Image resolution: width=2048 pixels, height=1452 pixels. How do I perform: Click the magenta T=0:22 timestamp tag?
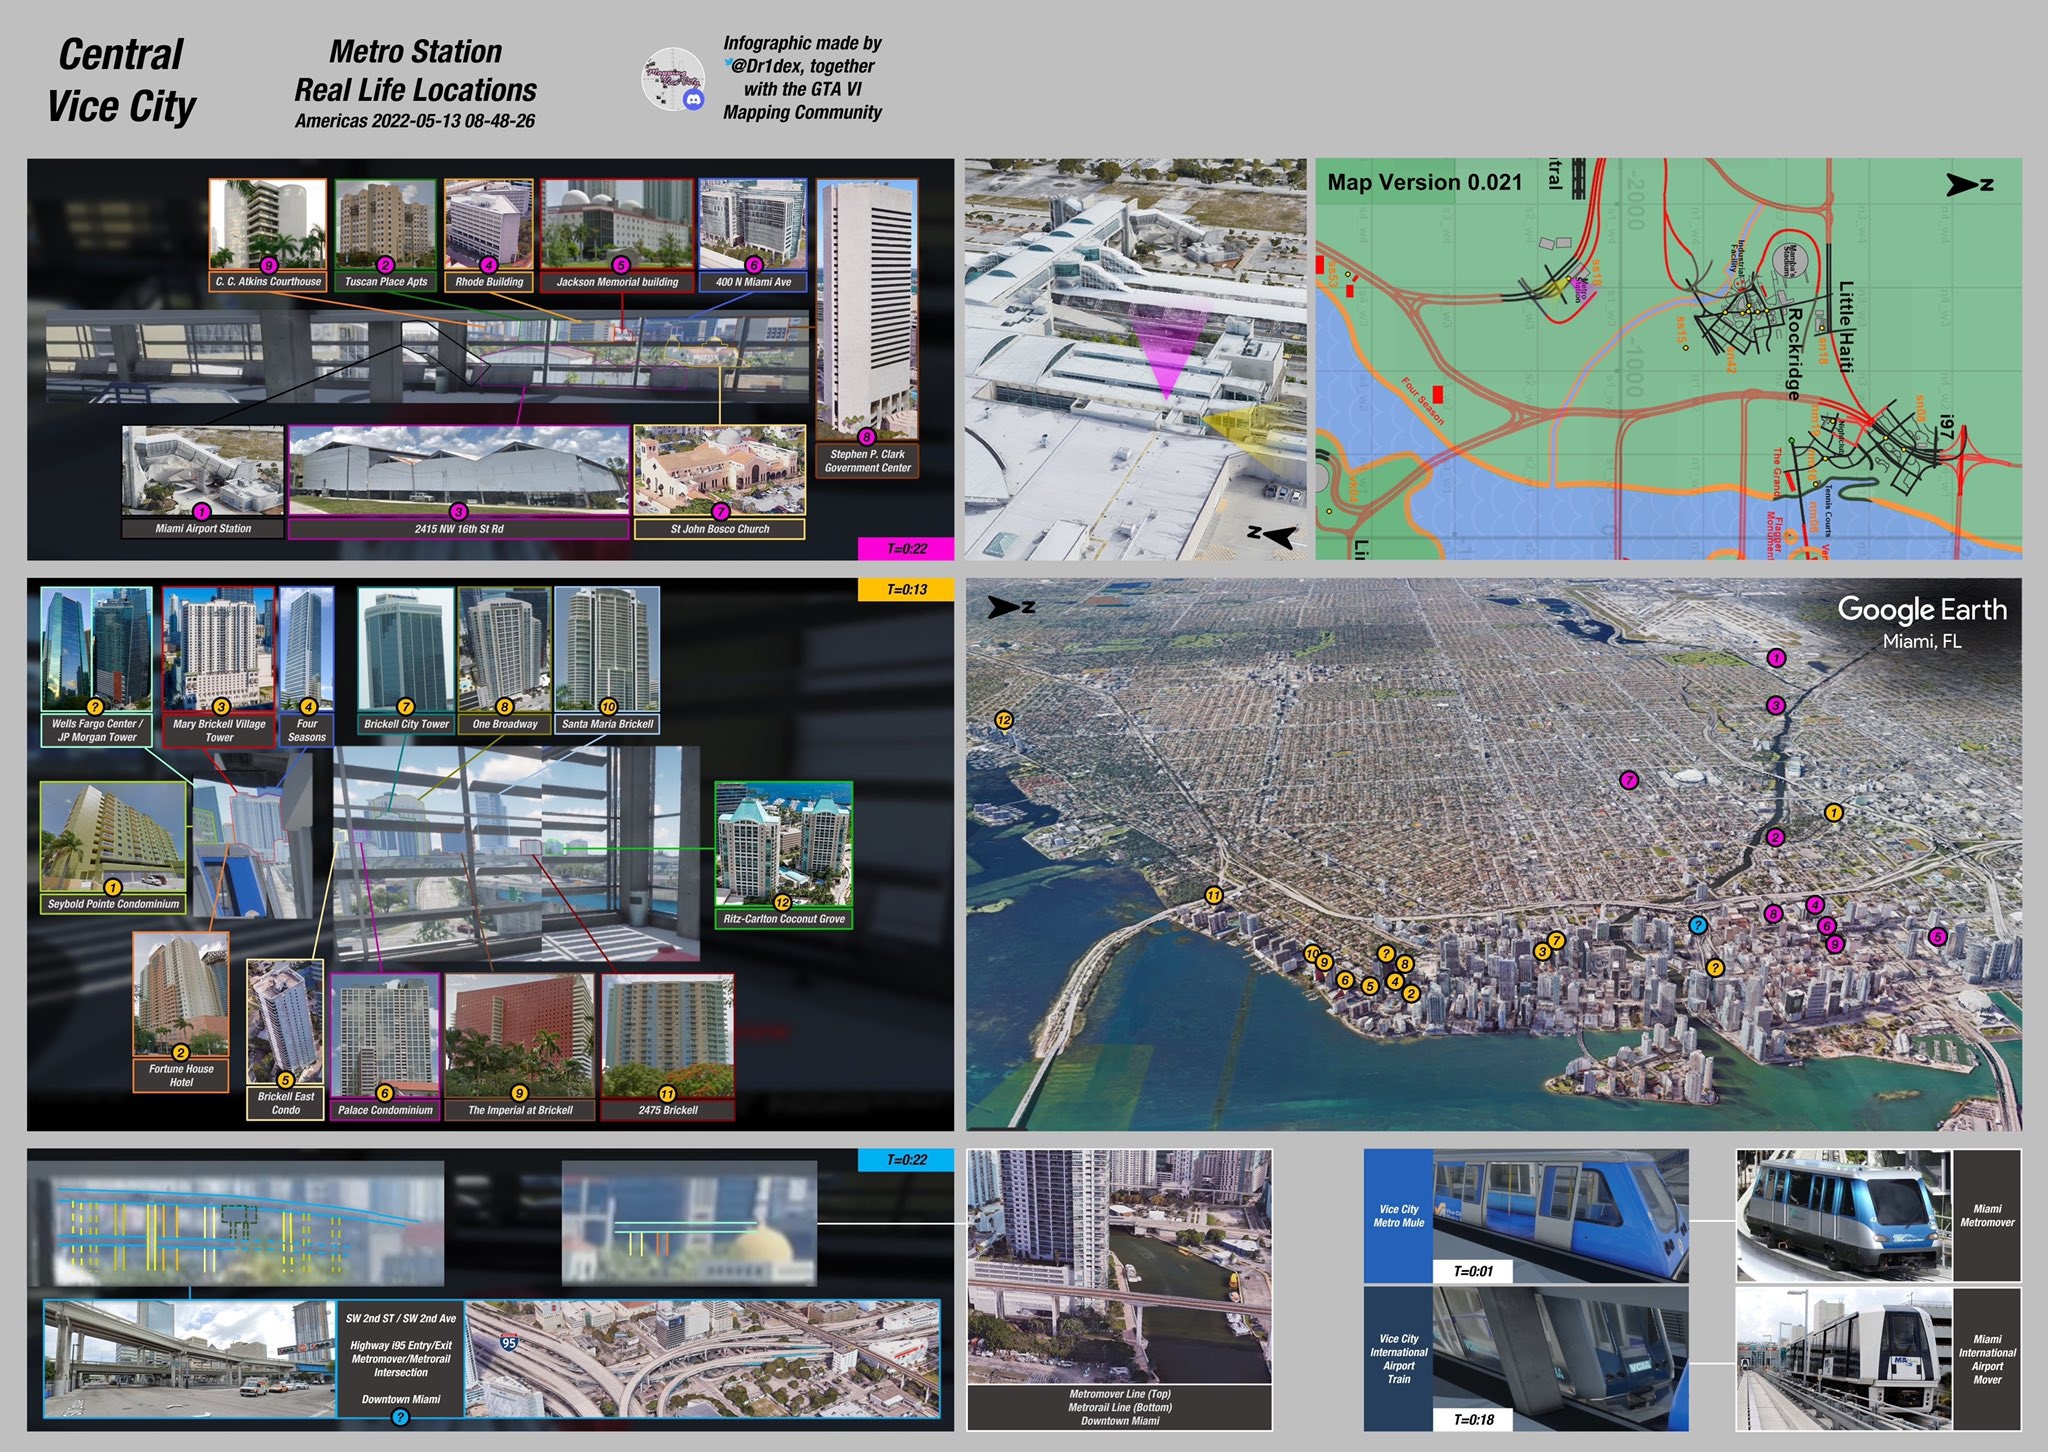tap(906, 549)
